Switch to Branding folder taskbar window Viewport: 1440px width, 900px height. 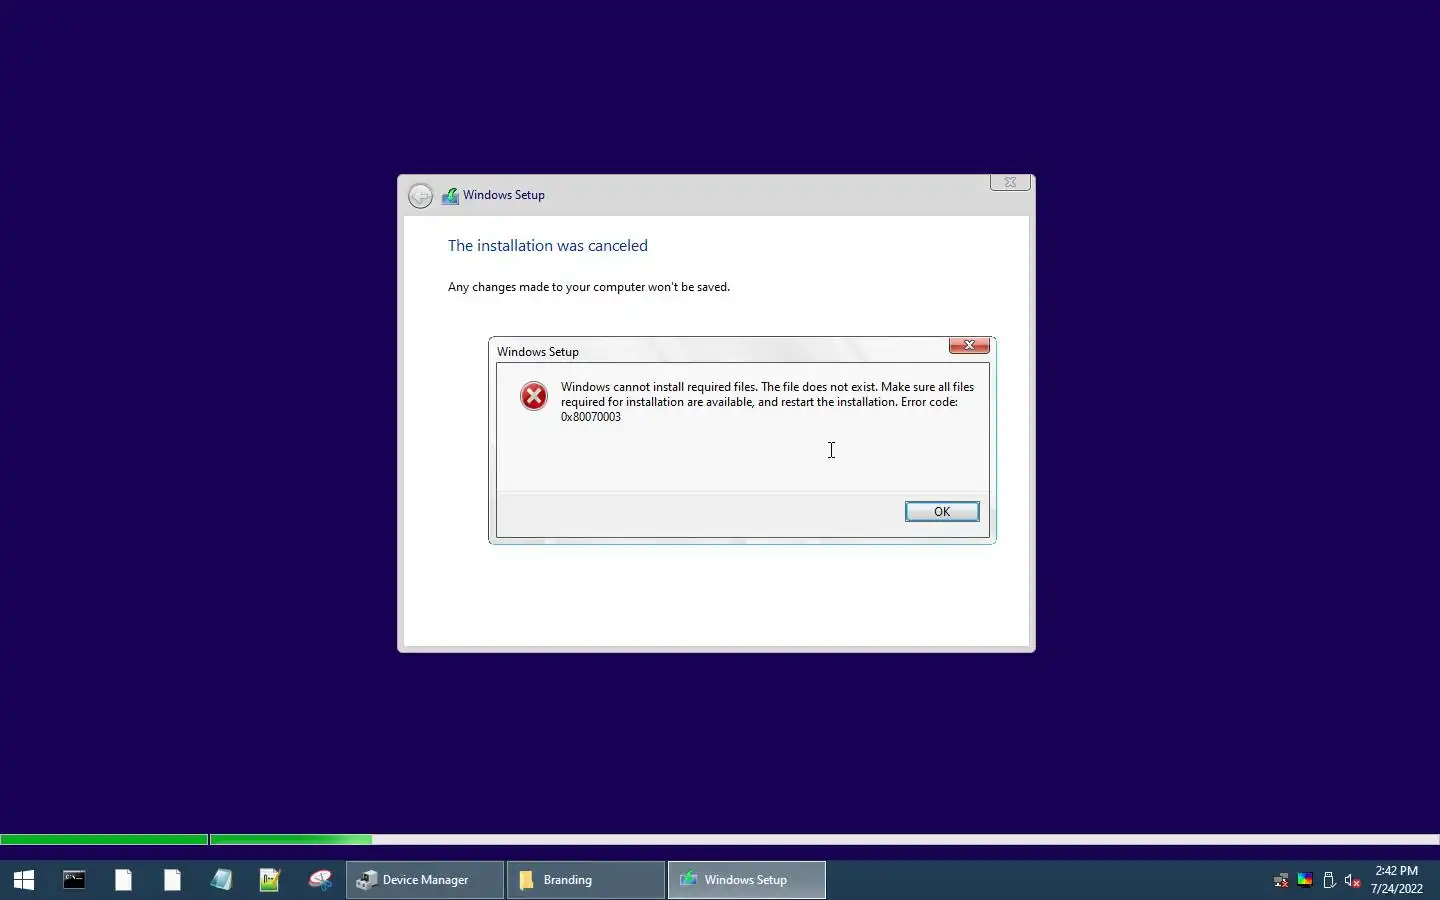[x=586, y=880]
